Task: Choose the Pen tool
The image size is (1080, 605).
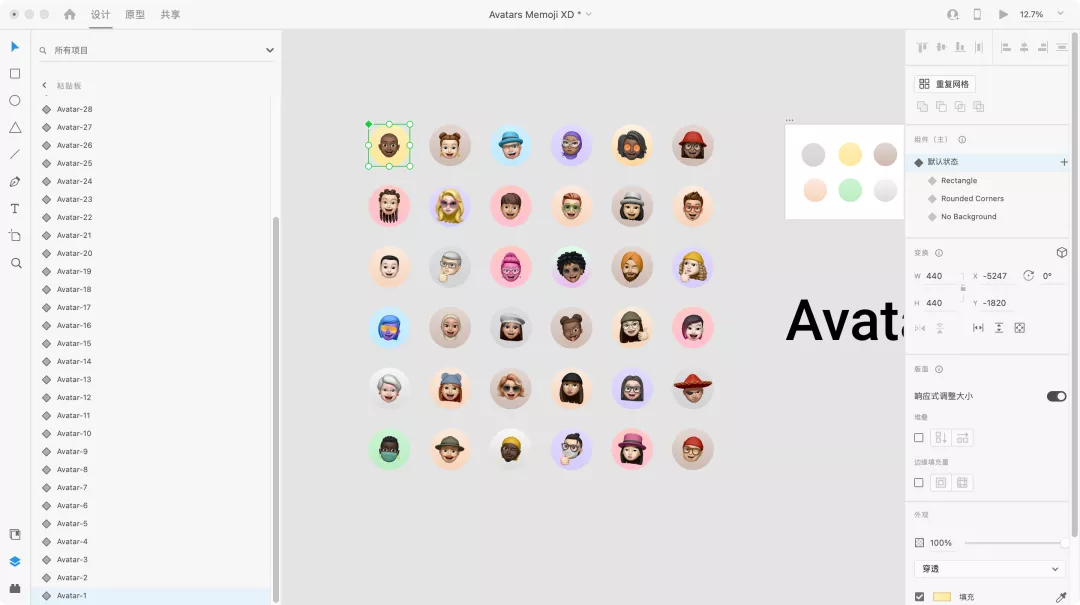Action: tap(15, 182)
